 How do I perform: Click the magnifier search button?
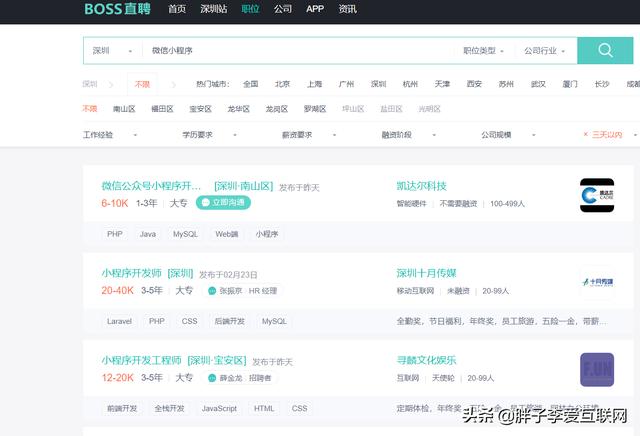pos(606,50)
